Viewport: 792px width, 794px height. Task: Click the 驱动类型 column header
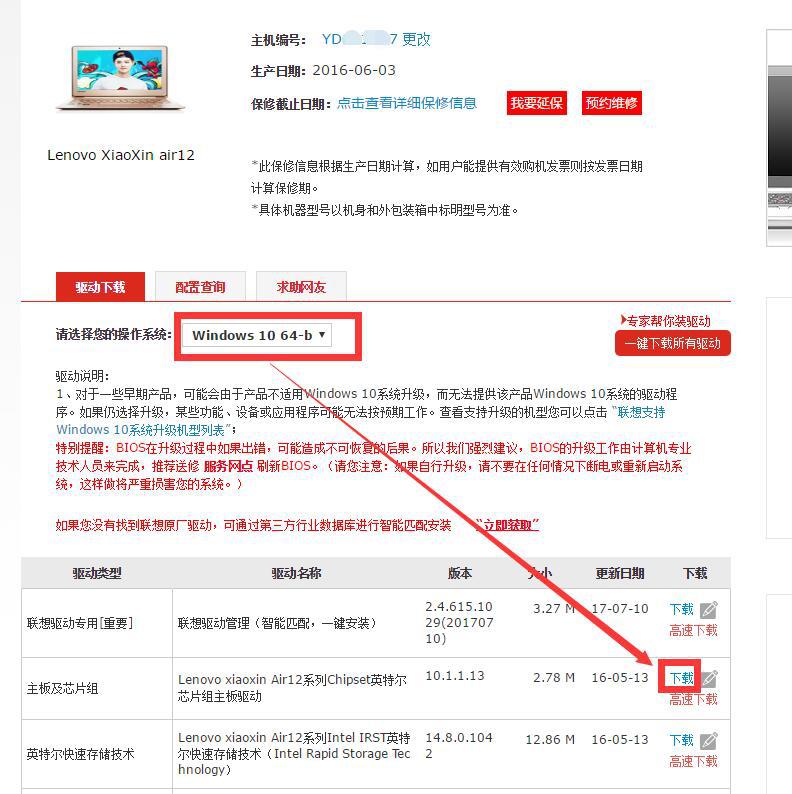click(97, 573)
